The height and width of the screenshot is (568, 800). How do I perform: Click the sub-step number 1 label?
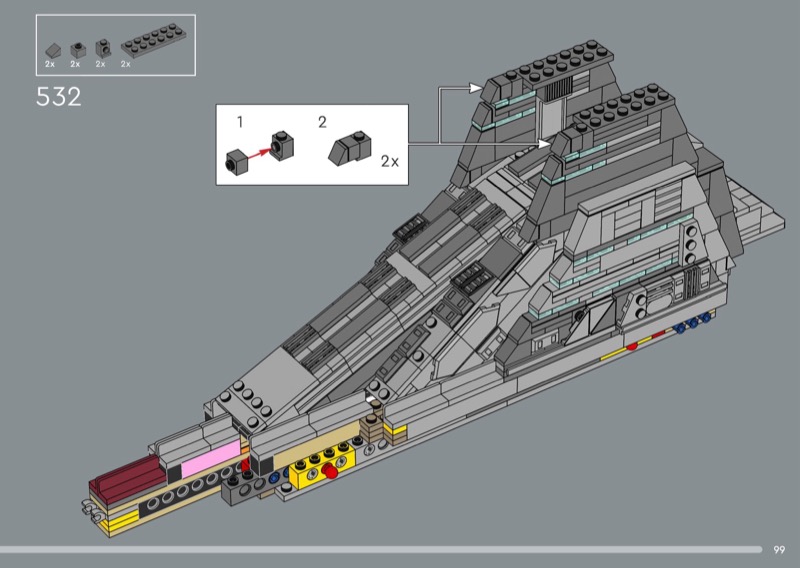(240, 122)
